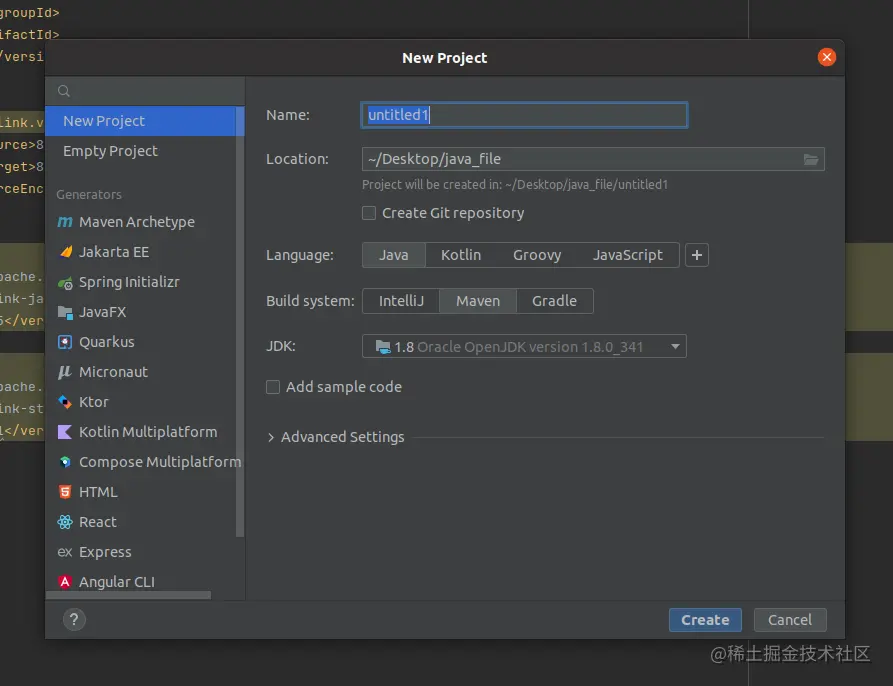Click the Micronaut mu icon
893x686 pixels.
(x=65, y=372)
